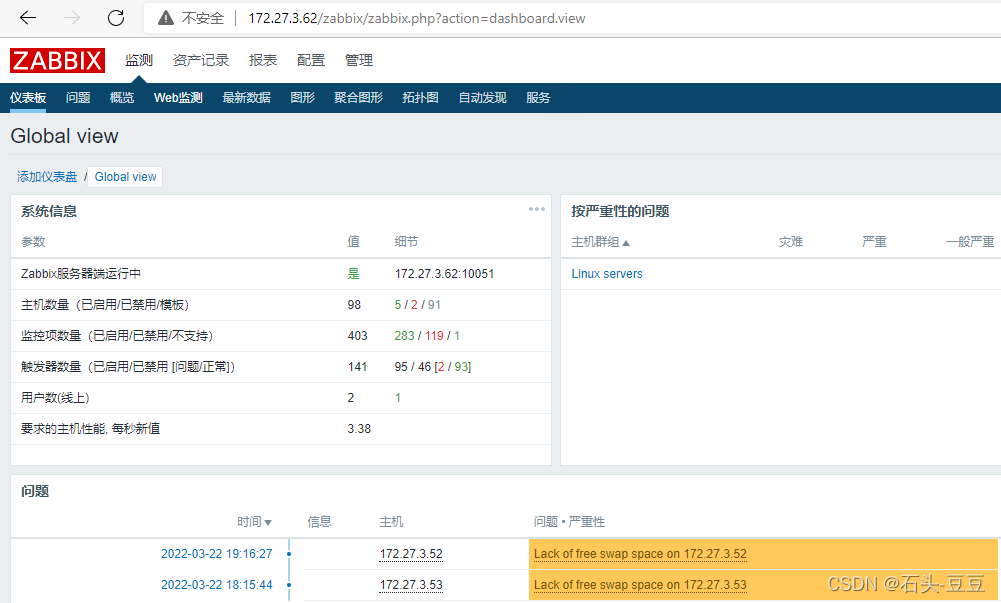Sort problems by 时间 column arrow
The width and height of the screenshot is (1001, 603).
click(x=268, y=522)
